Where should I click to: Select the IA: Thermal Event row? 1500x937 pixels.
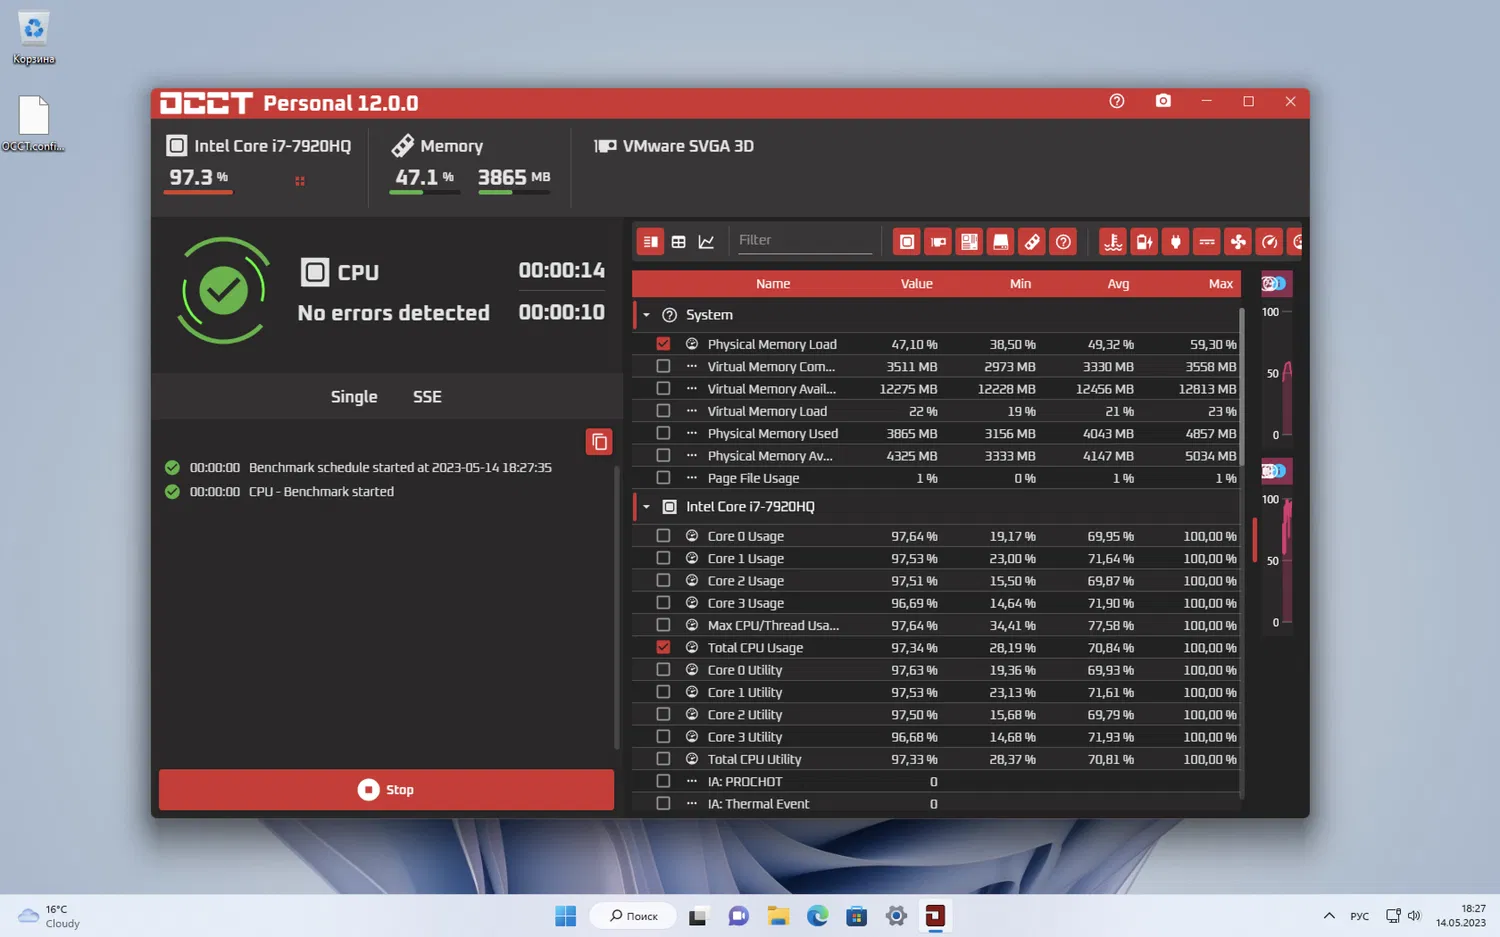(x=936, y=804)
